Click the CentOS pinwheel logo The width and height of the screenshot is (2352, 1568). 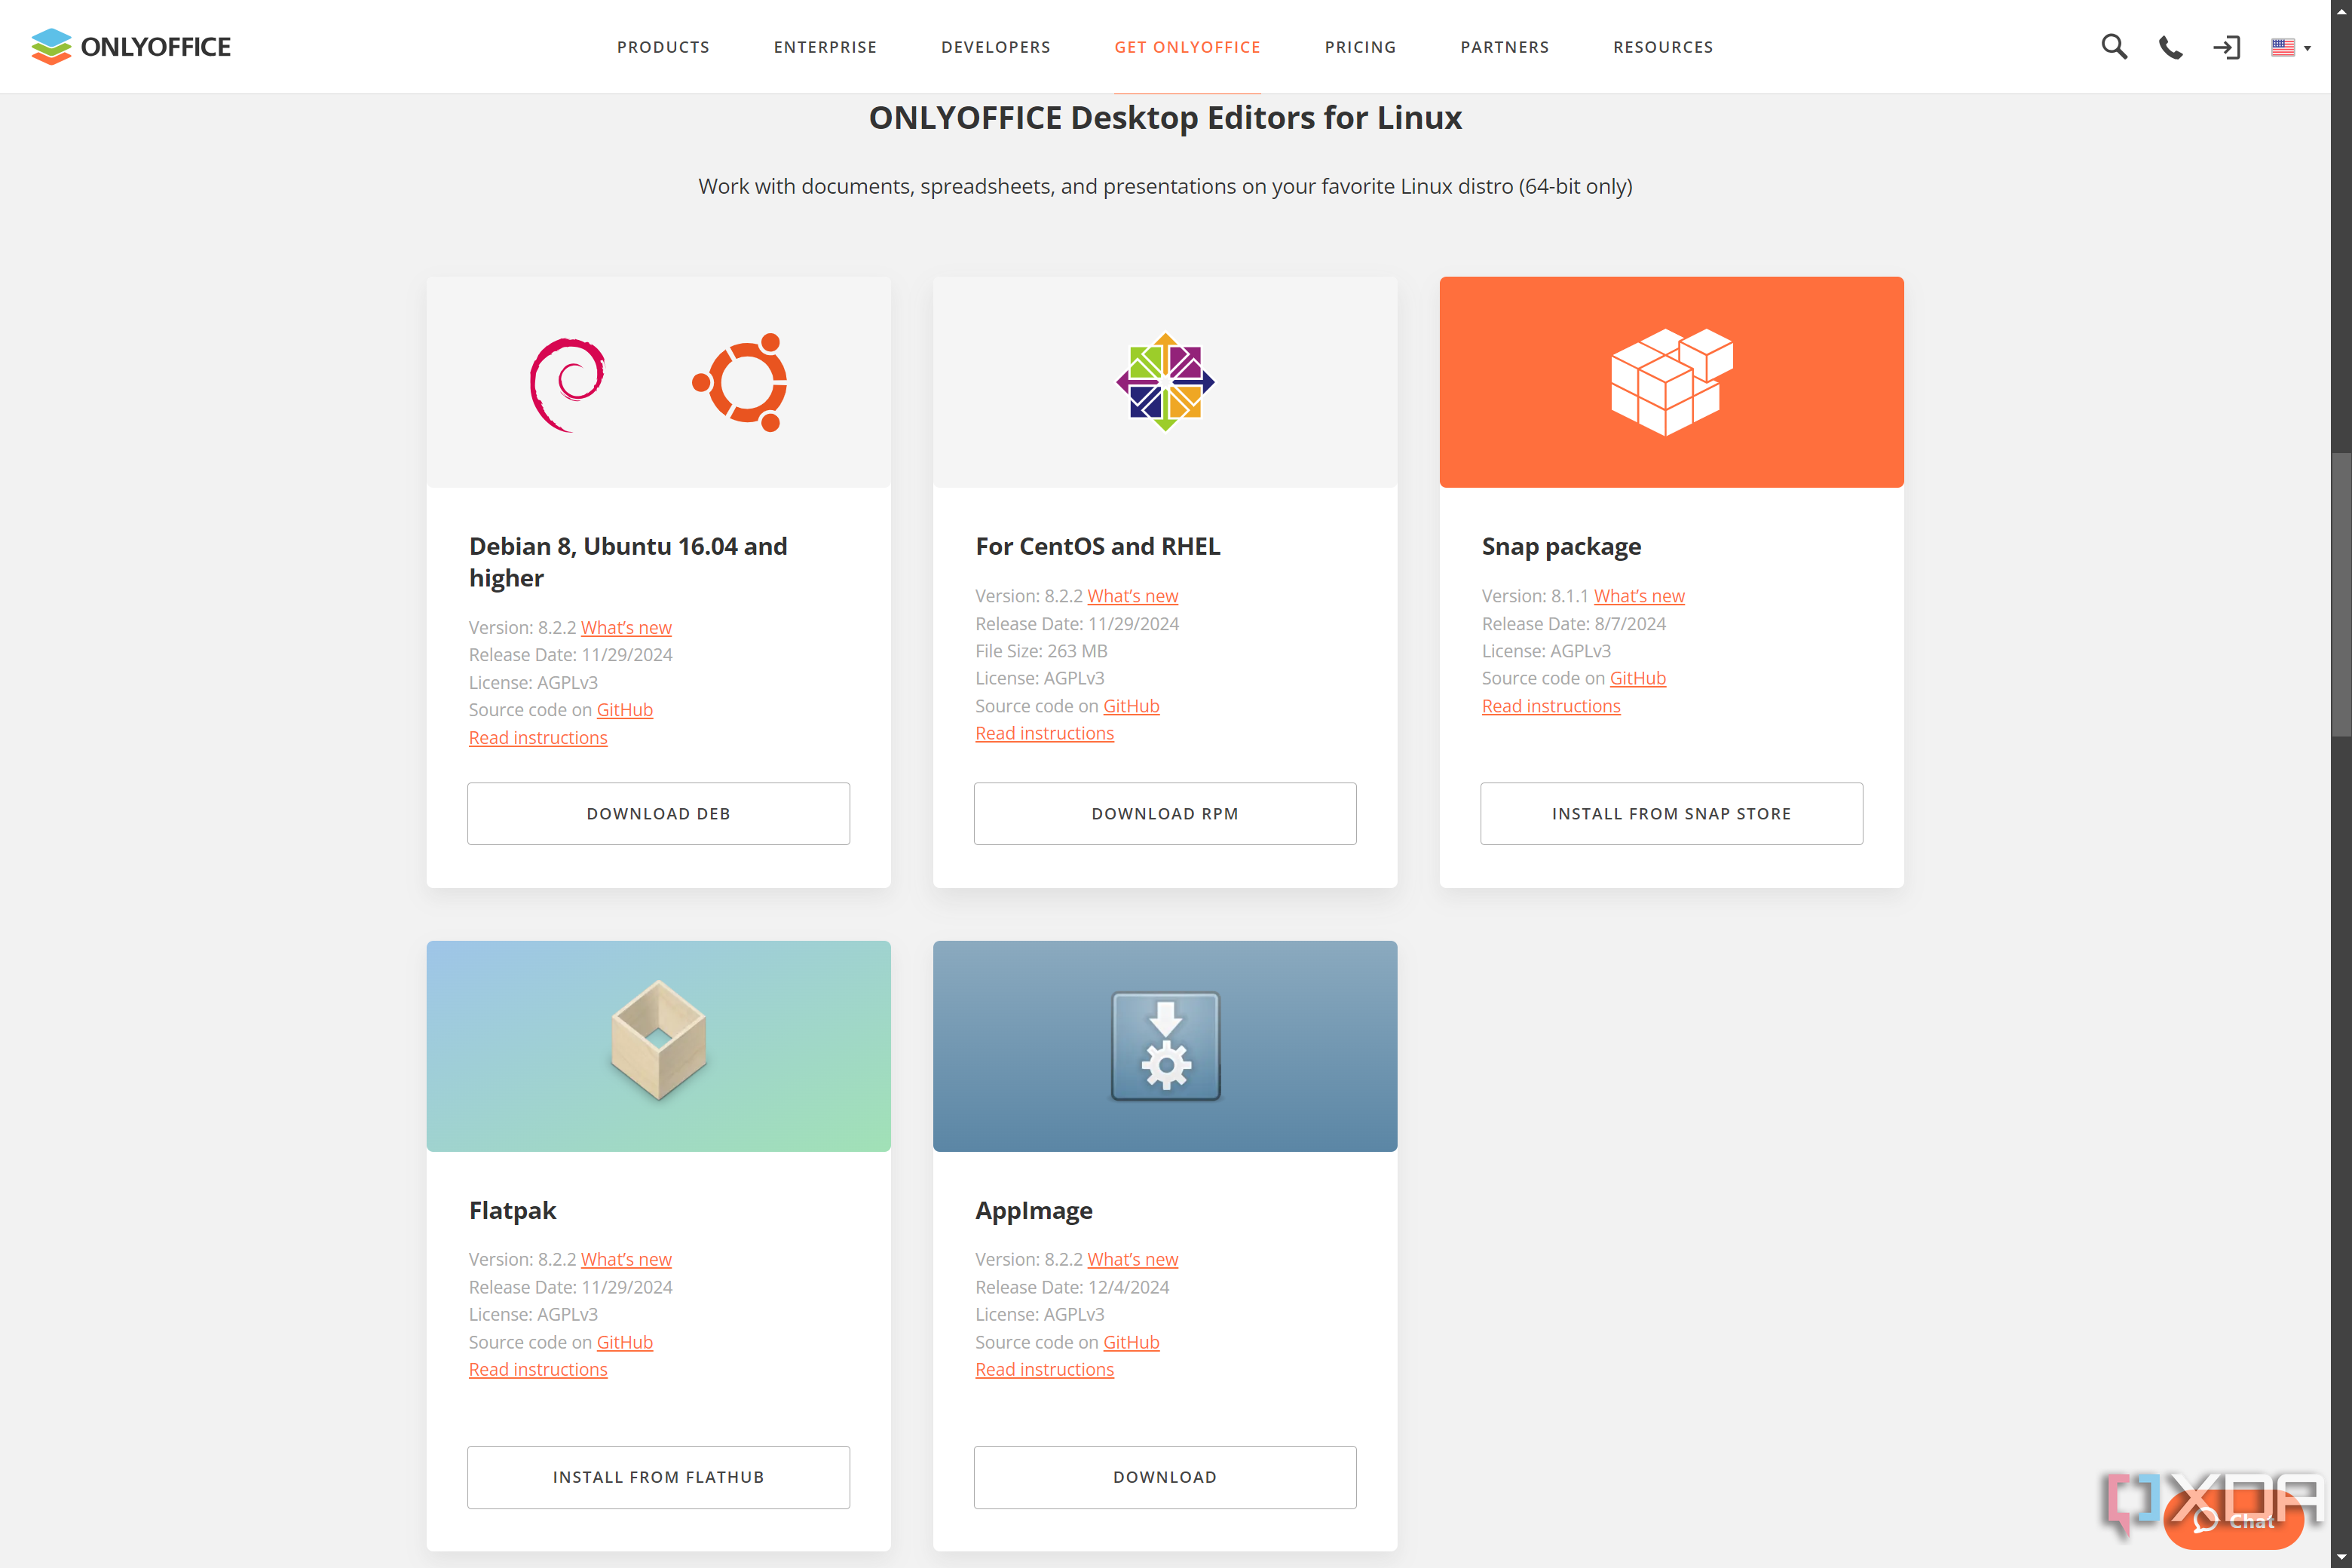point(1165,382)
